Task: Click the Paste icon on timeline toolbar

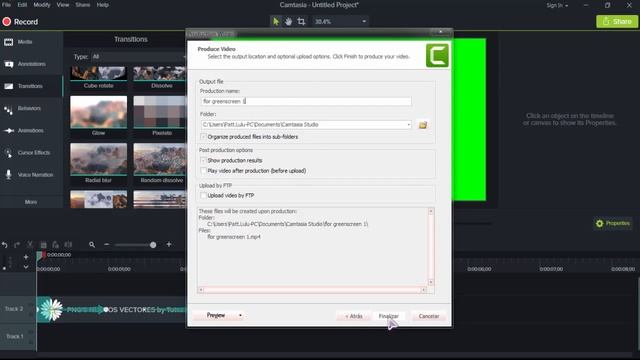Action: click(56, 245)
